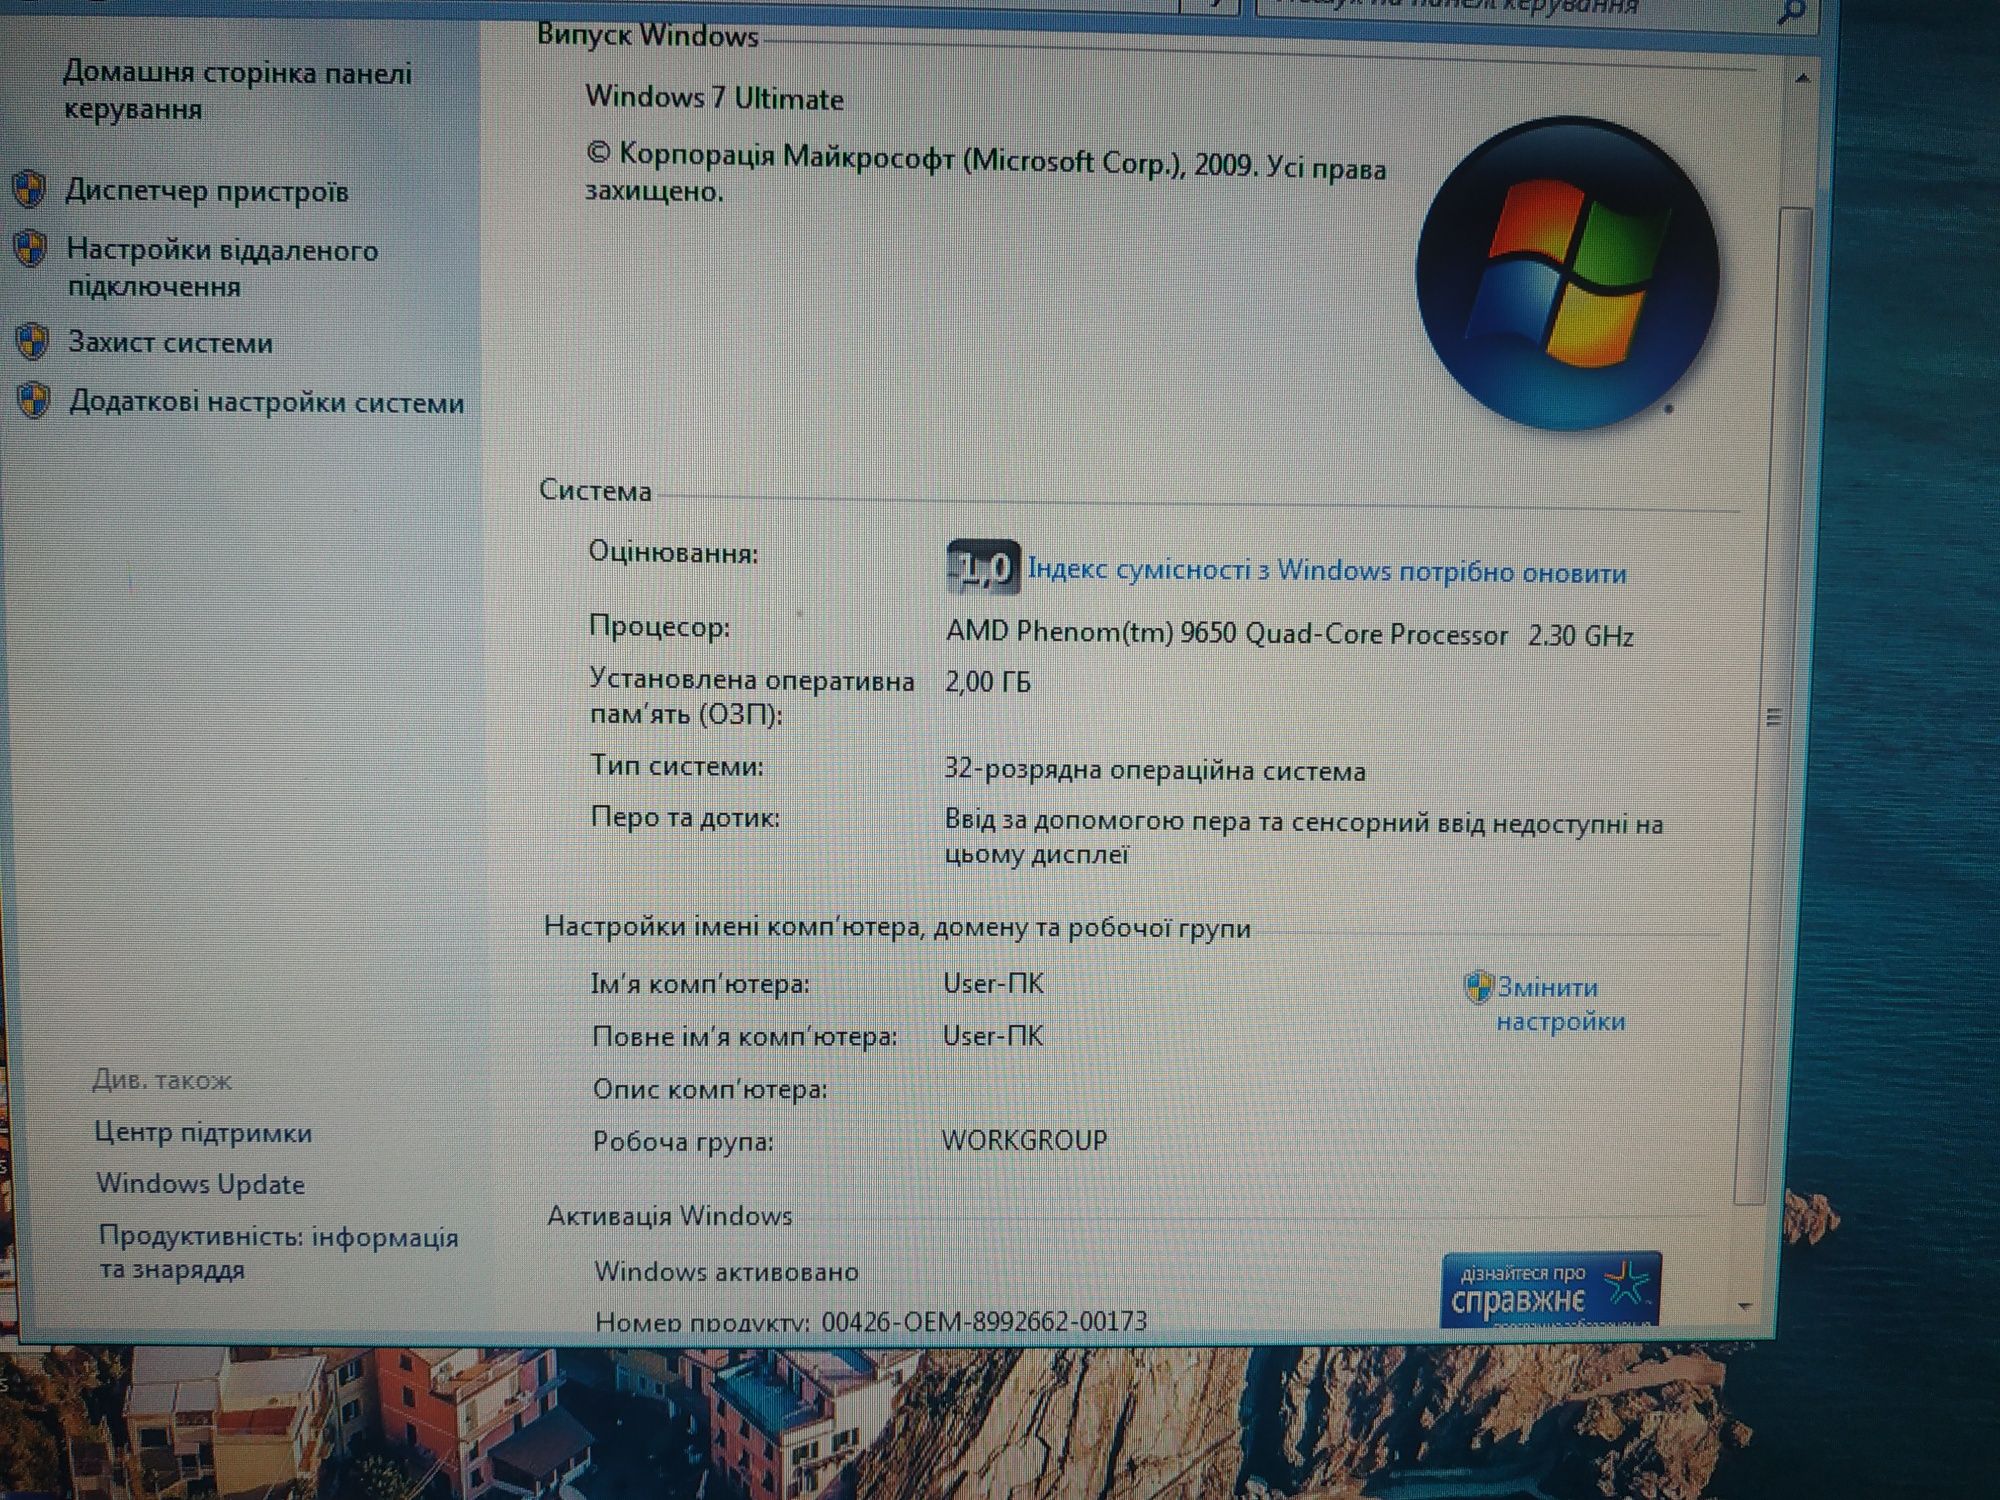2000x1500 pixels.
Task: Select the text 32-розрядна операційна система
Action: (x=1155, y=770)
